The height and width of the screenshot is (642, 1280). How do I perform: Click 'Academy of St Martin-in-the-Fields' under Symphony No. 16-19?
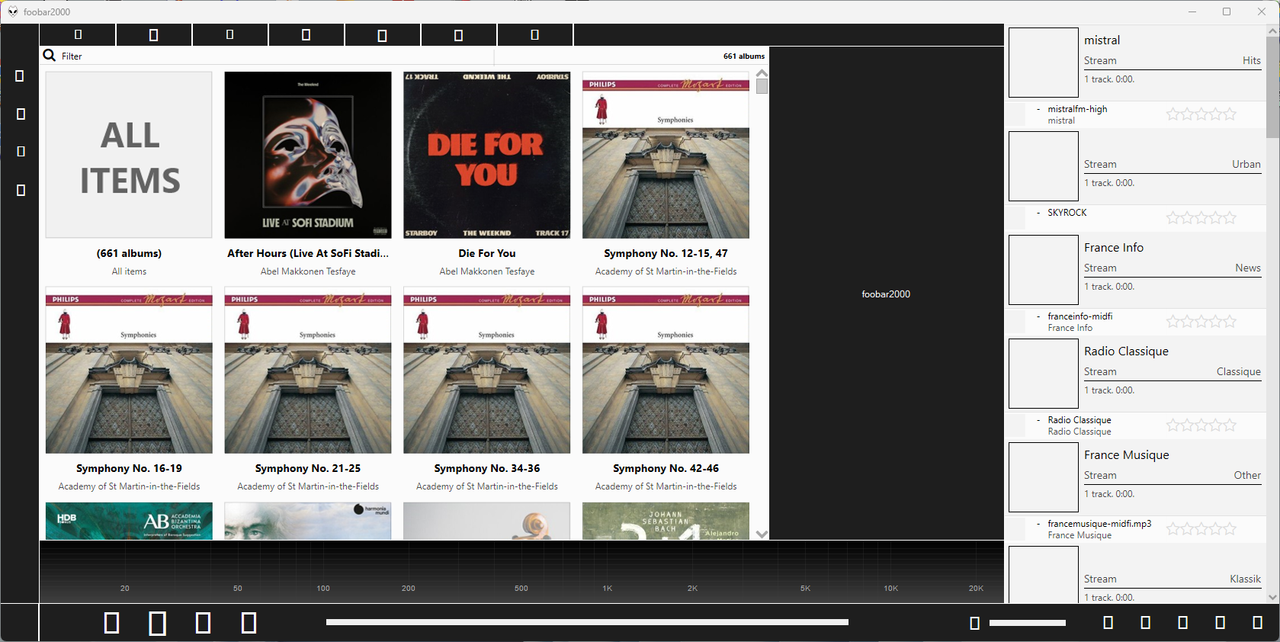click(129, 486)
